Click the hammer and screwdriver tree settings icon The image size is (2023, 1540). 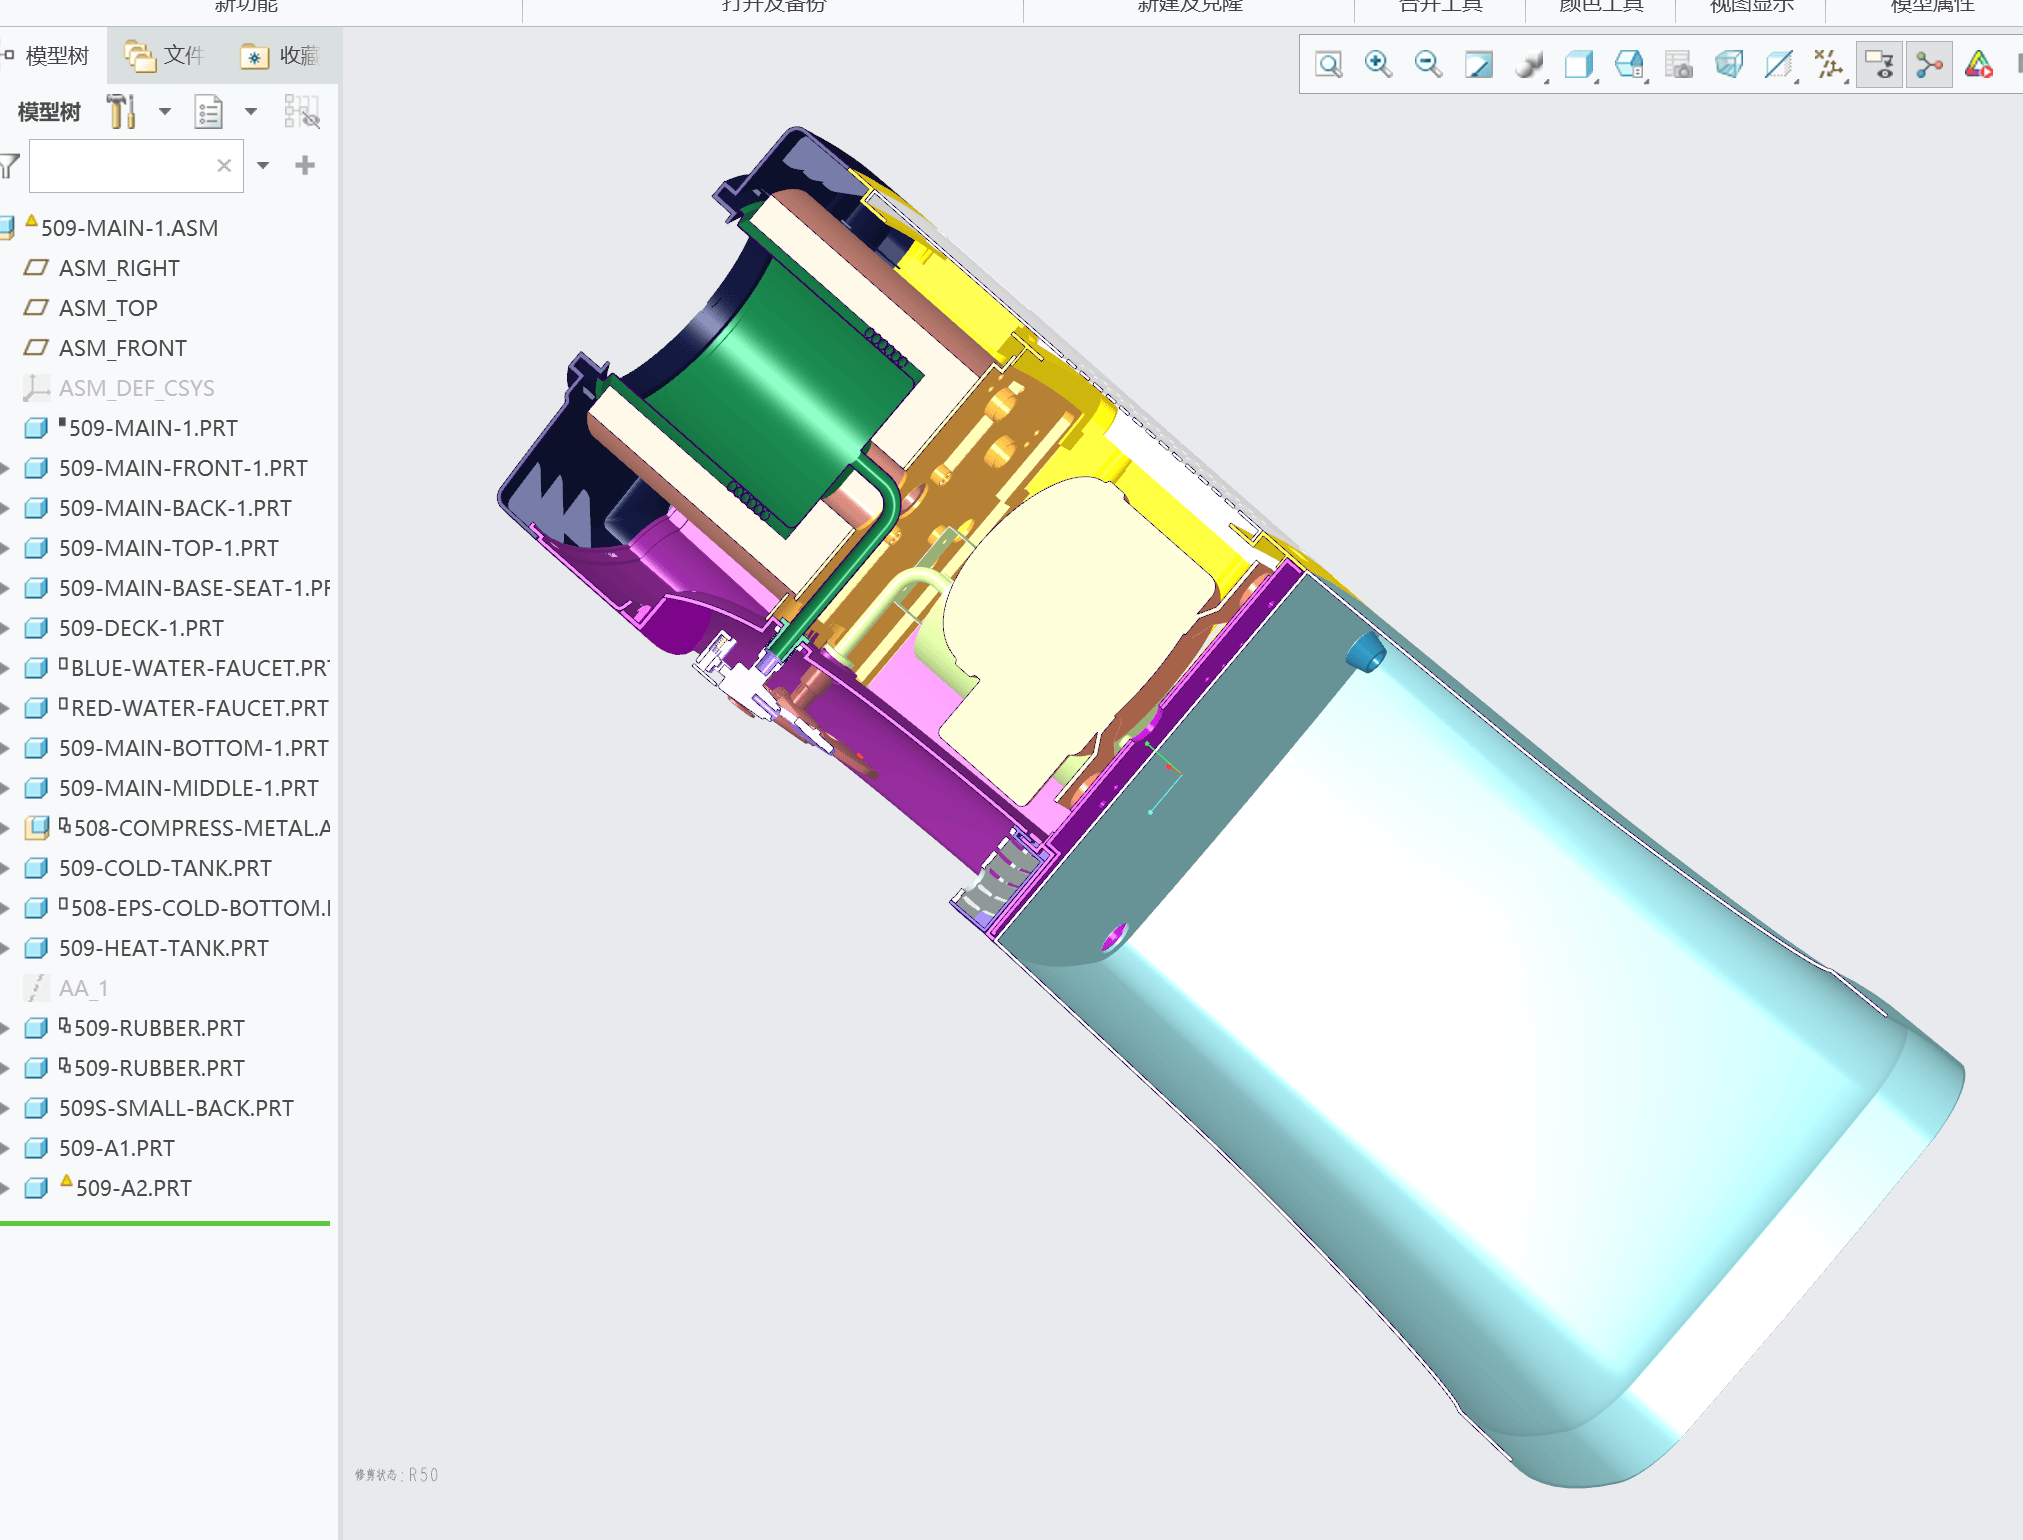pos(122,111)
